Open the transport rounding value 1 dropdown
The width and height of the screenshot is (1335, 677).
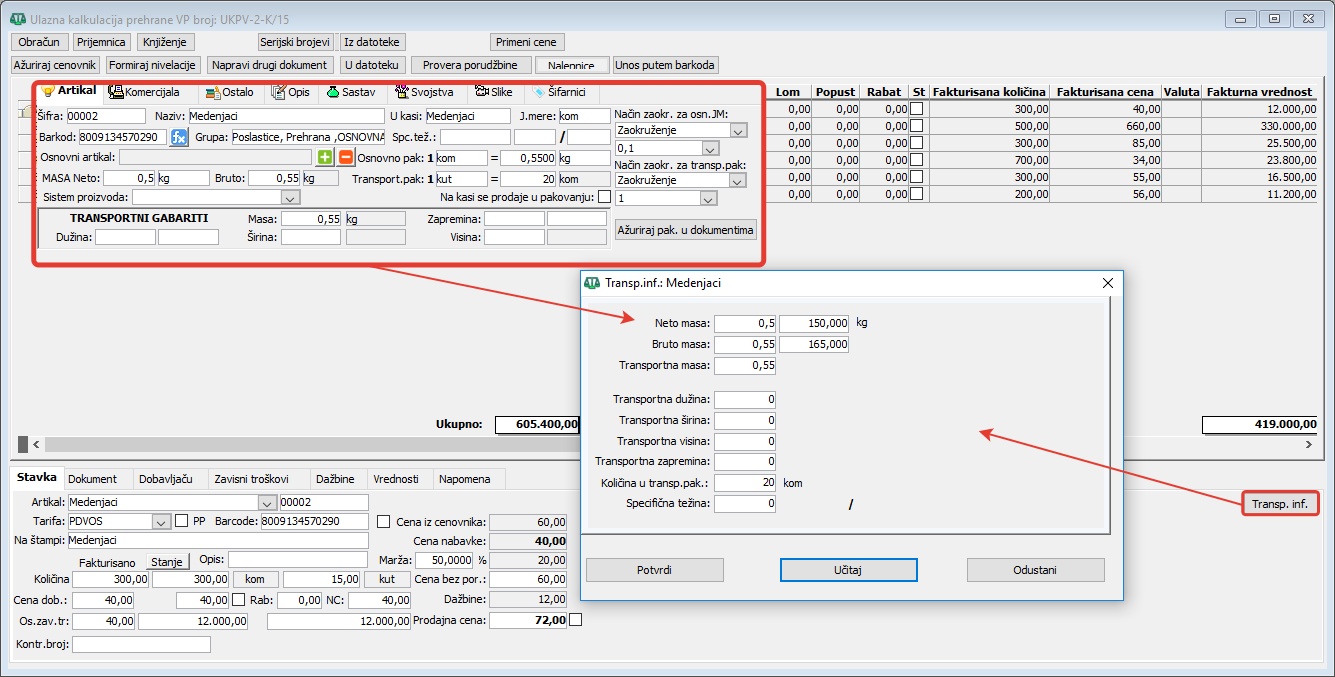709,198
